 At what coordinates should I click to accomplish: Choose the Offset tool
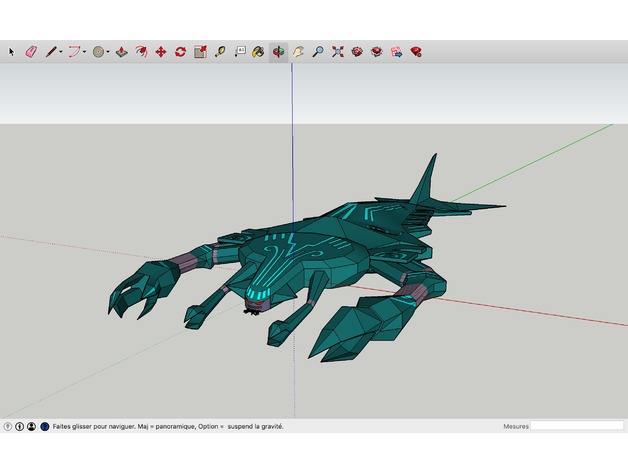(141, 51)
